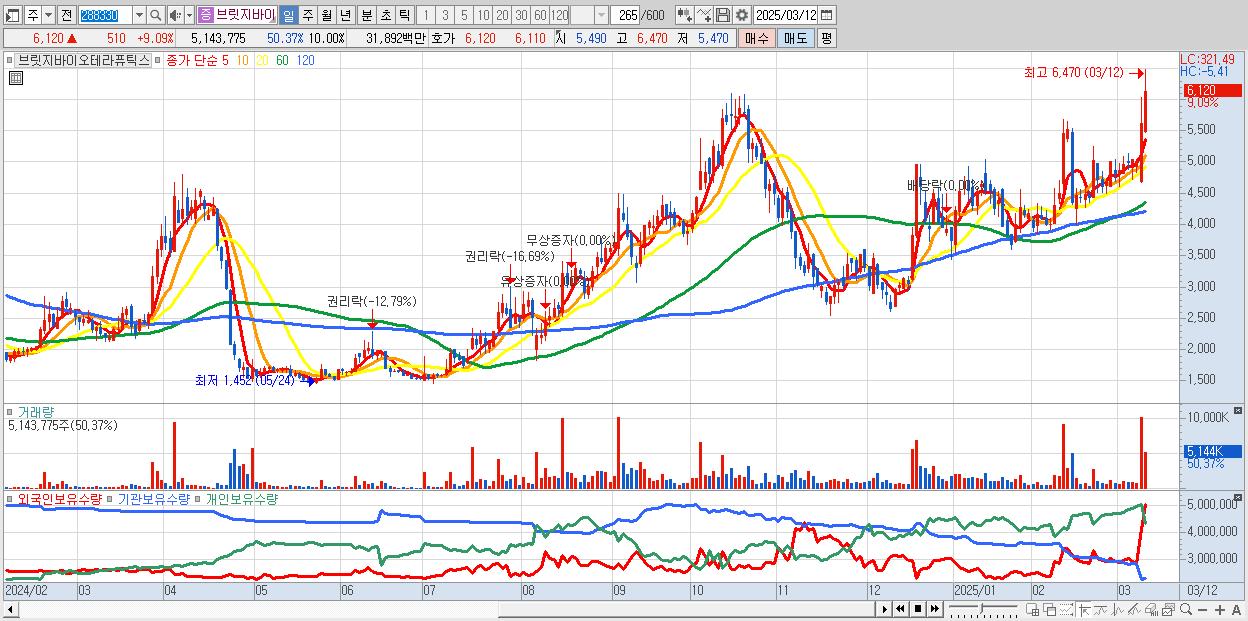Screen dimensions: 1248x621
Task: Click the bar count field 265
Action: [x=626, y=16]
